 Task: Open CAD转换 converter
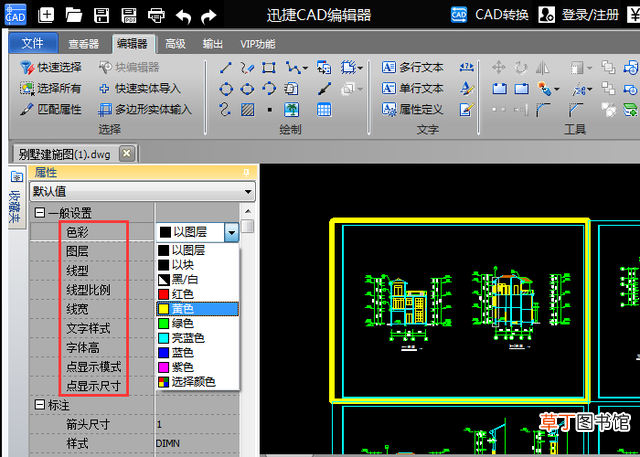(x=489, y=15)
